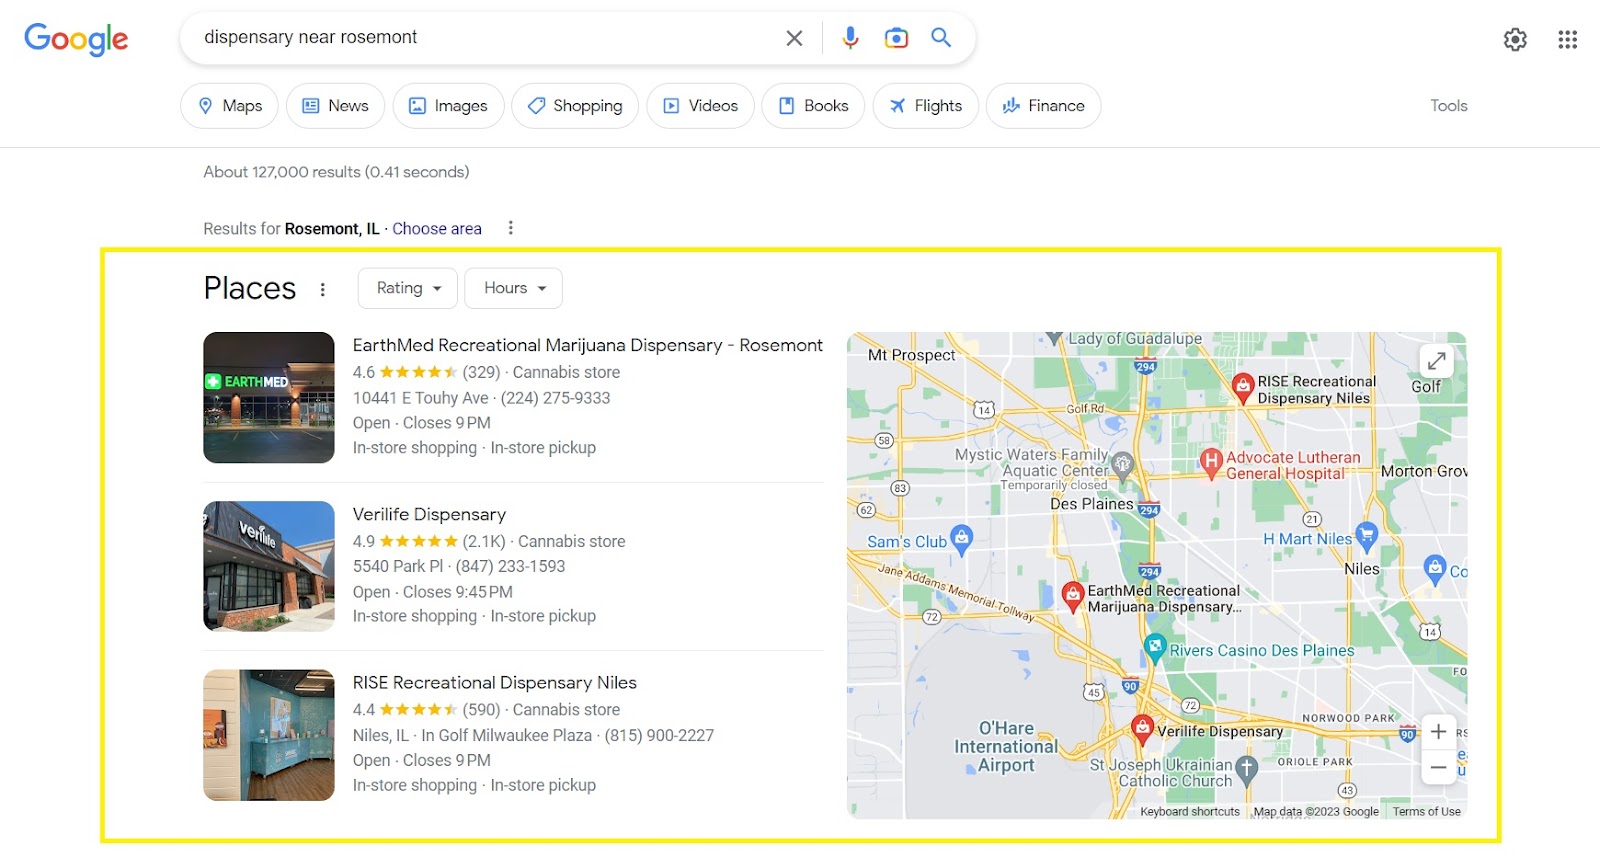Open the settings gear icon
The width and height of the screenshot is (1600, 857).
(1515, 39)
